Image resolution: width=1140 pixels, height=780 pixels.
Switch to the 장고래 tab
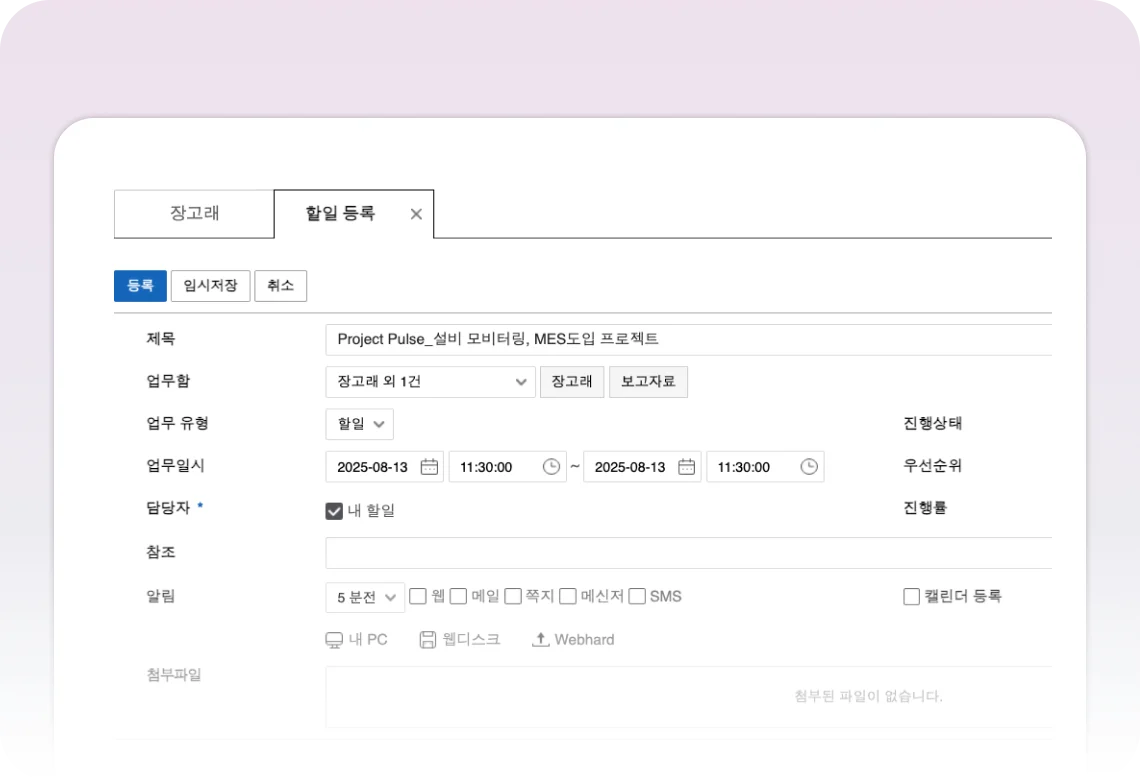click(x=194, y=214)
